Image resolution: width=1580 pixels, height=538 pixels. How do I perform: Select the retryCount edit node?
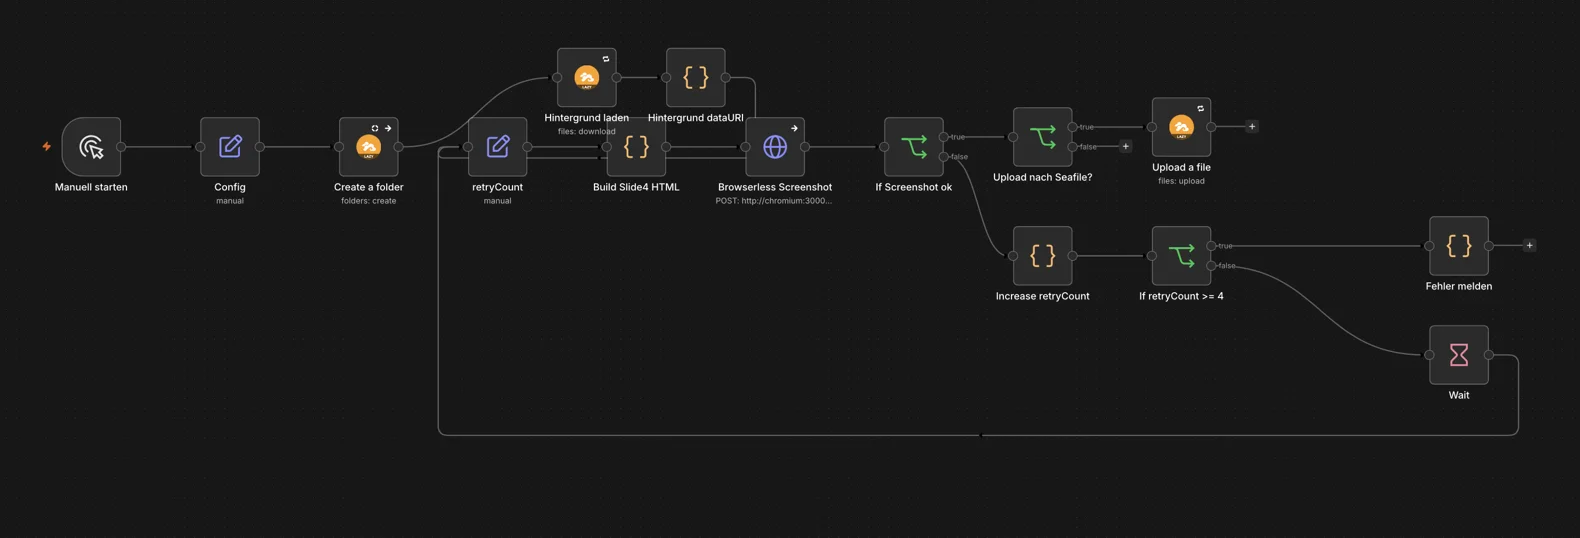coord(498,147)
